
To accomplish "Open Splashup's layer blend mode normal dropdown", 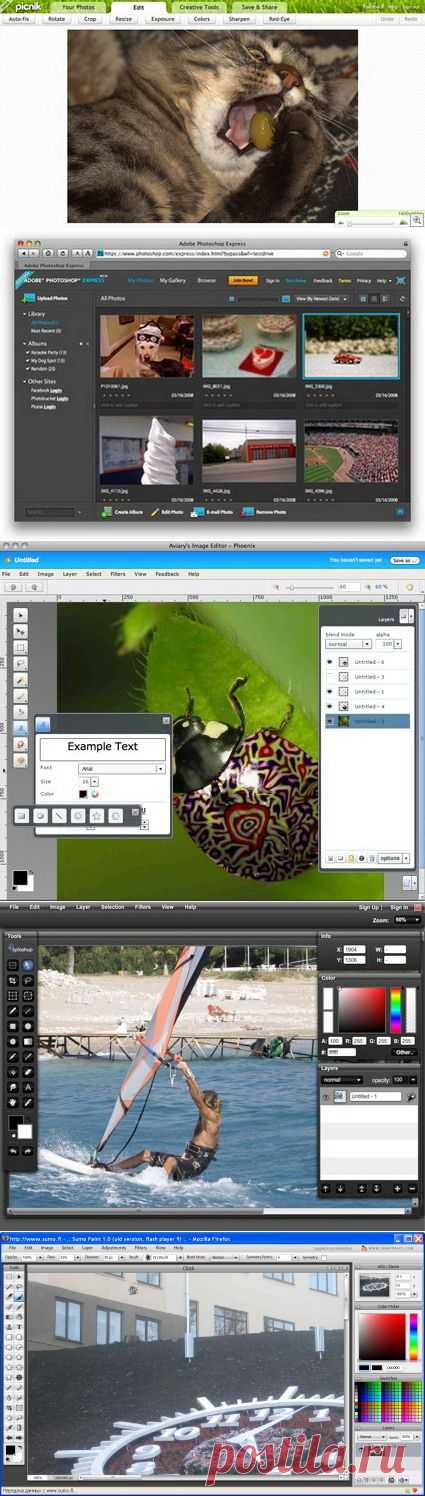I will (x=343, y=1080).
